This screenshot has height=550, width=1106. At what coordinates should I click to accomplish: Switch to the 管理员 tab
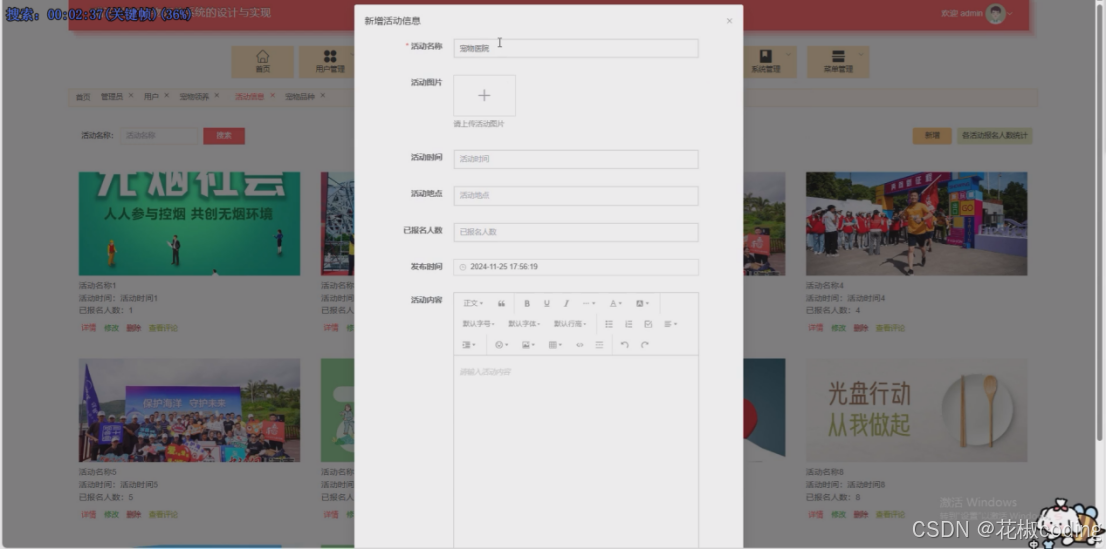point(111,97)
